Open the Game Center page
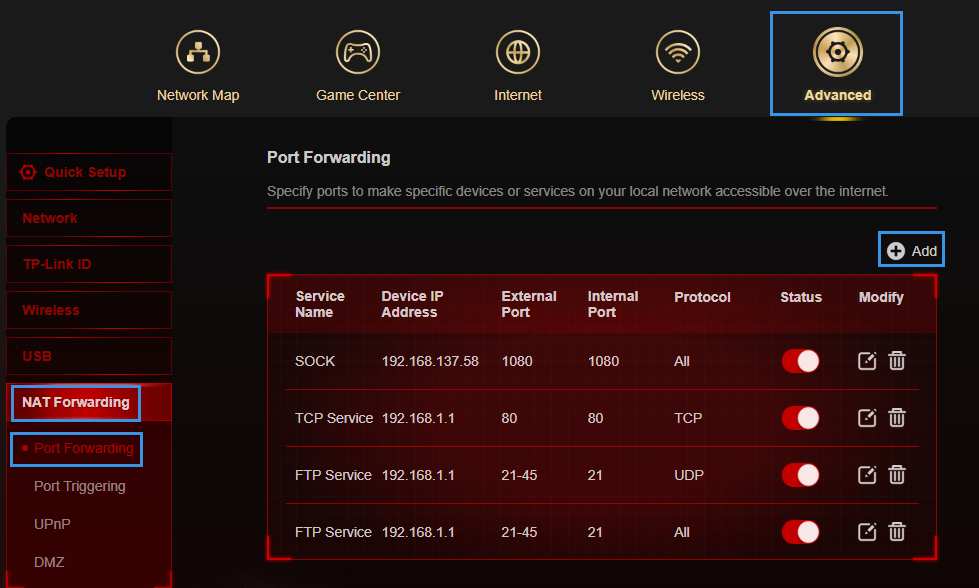 click(357, 63)
